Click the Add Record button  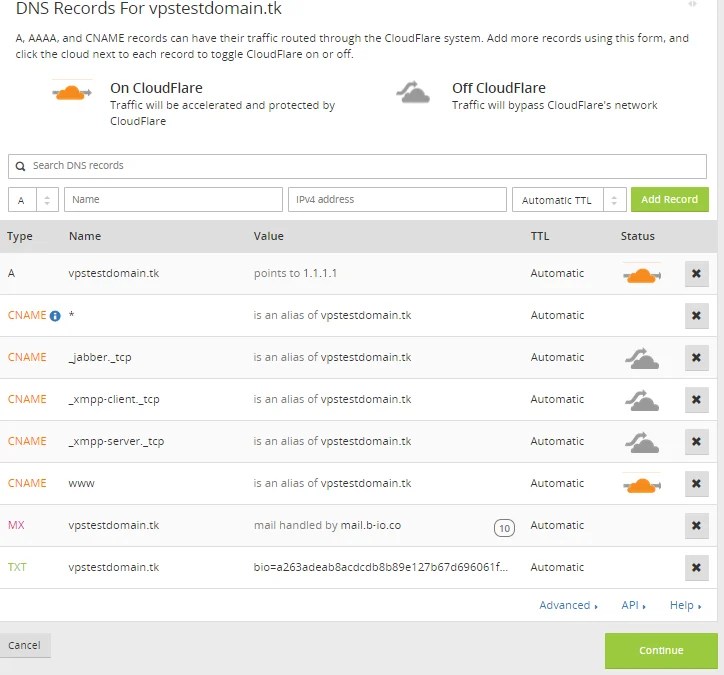pyautogui.click(x=669, y=200)
